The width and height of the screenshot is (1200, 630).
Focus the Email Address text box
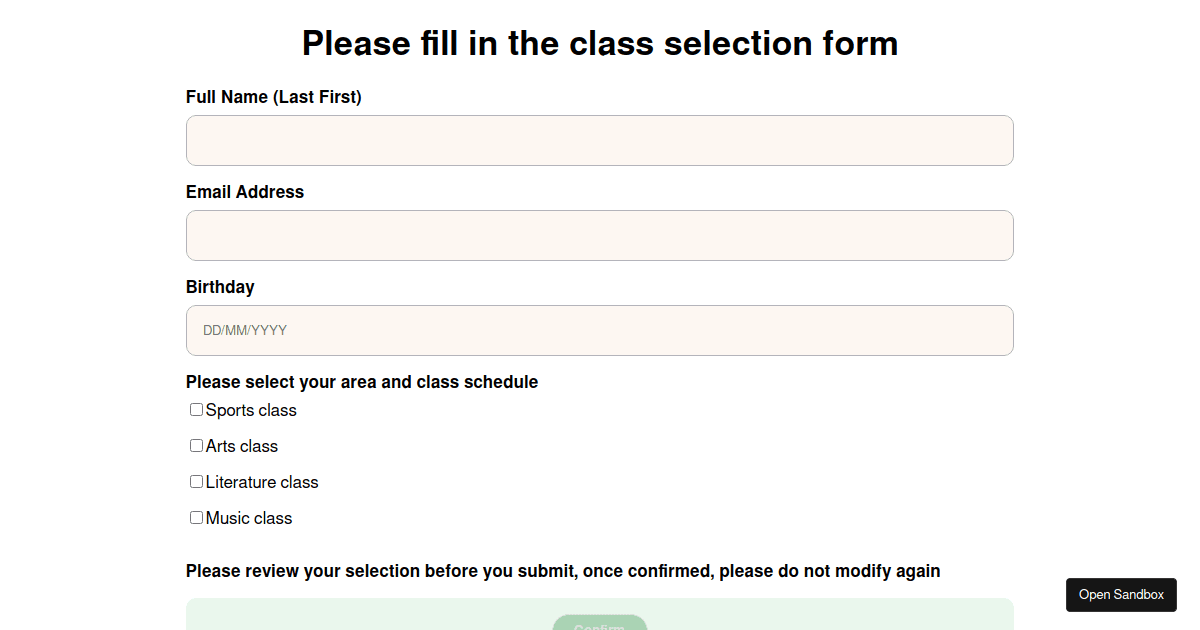(600, 235)
